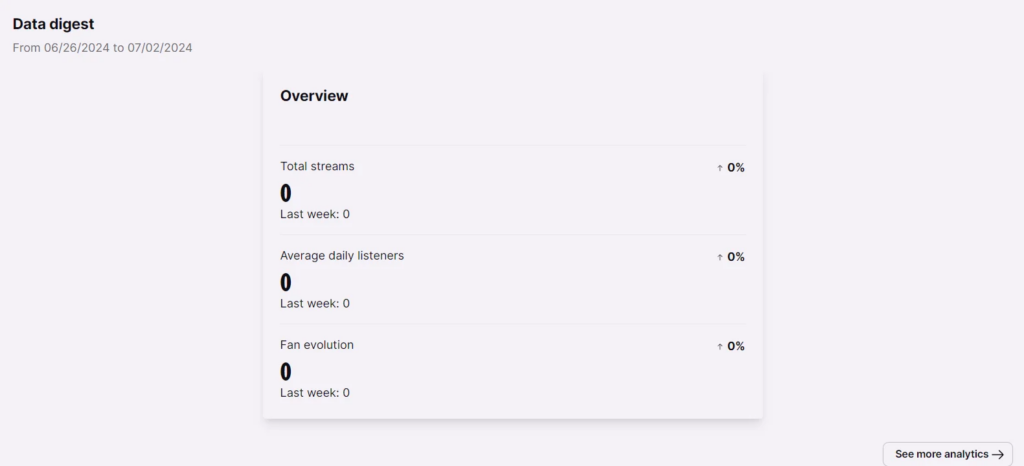Select the Data digest heading

click(x=54, y=24)
